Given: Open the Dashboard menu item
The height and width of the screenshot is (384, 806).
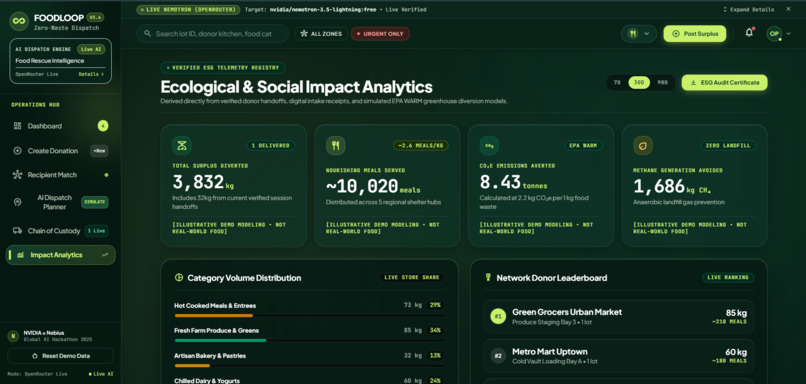Looking at the screenshot, I should [x=61, y=126].
